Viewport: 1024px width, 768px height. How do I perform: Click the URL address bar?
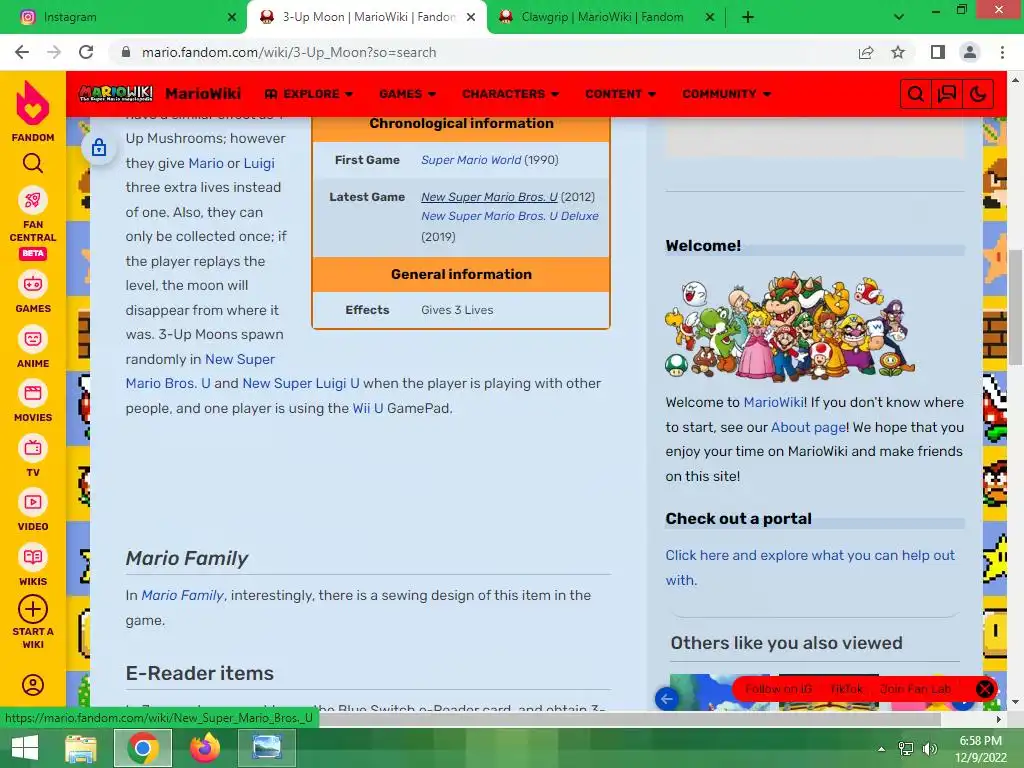(485, 52)
